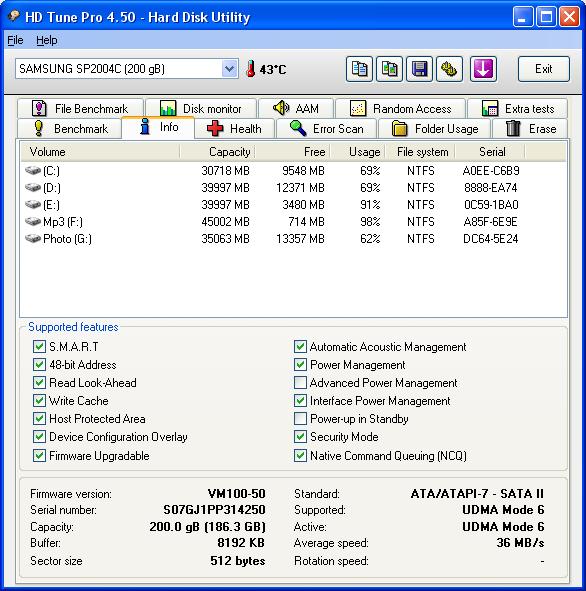Enable the Advanced Power Management checkbox
This screenshot has height=591, width=586.
(x=300, y=383)
